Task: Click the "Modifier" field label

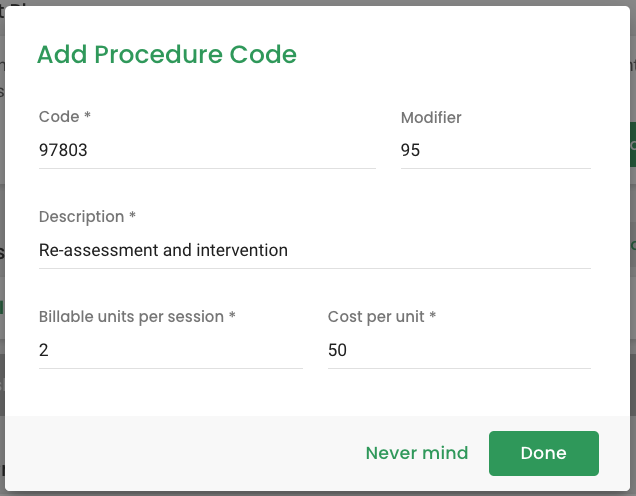Action: [x=431, y=118]
